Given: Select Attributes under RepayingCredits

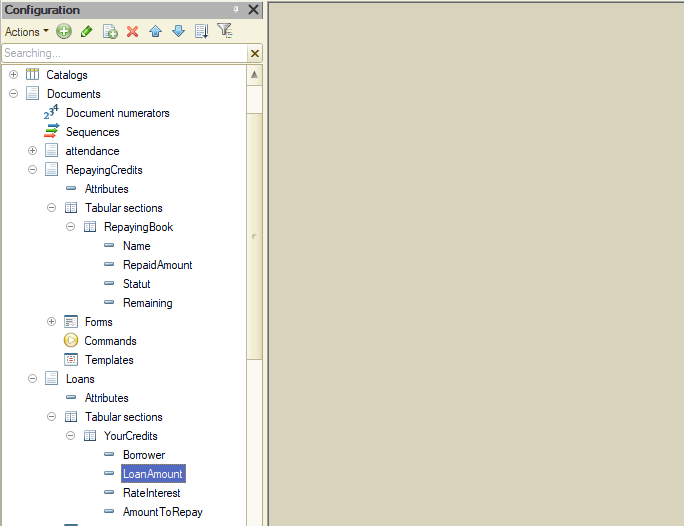Looking at the screenshot, I should click(x=107, y=189).
